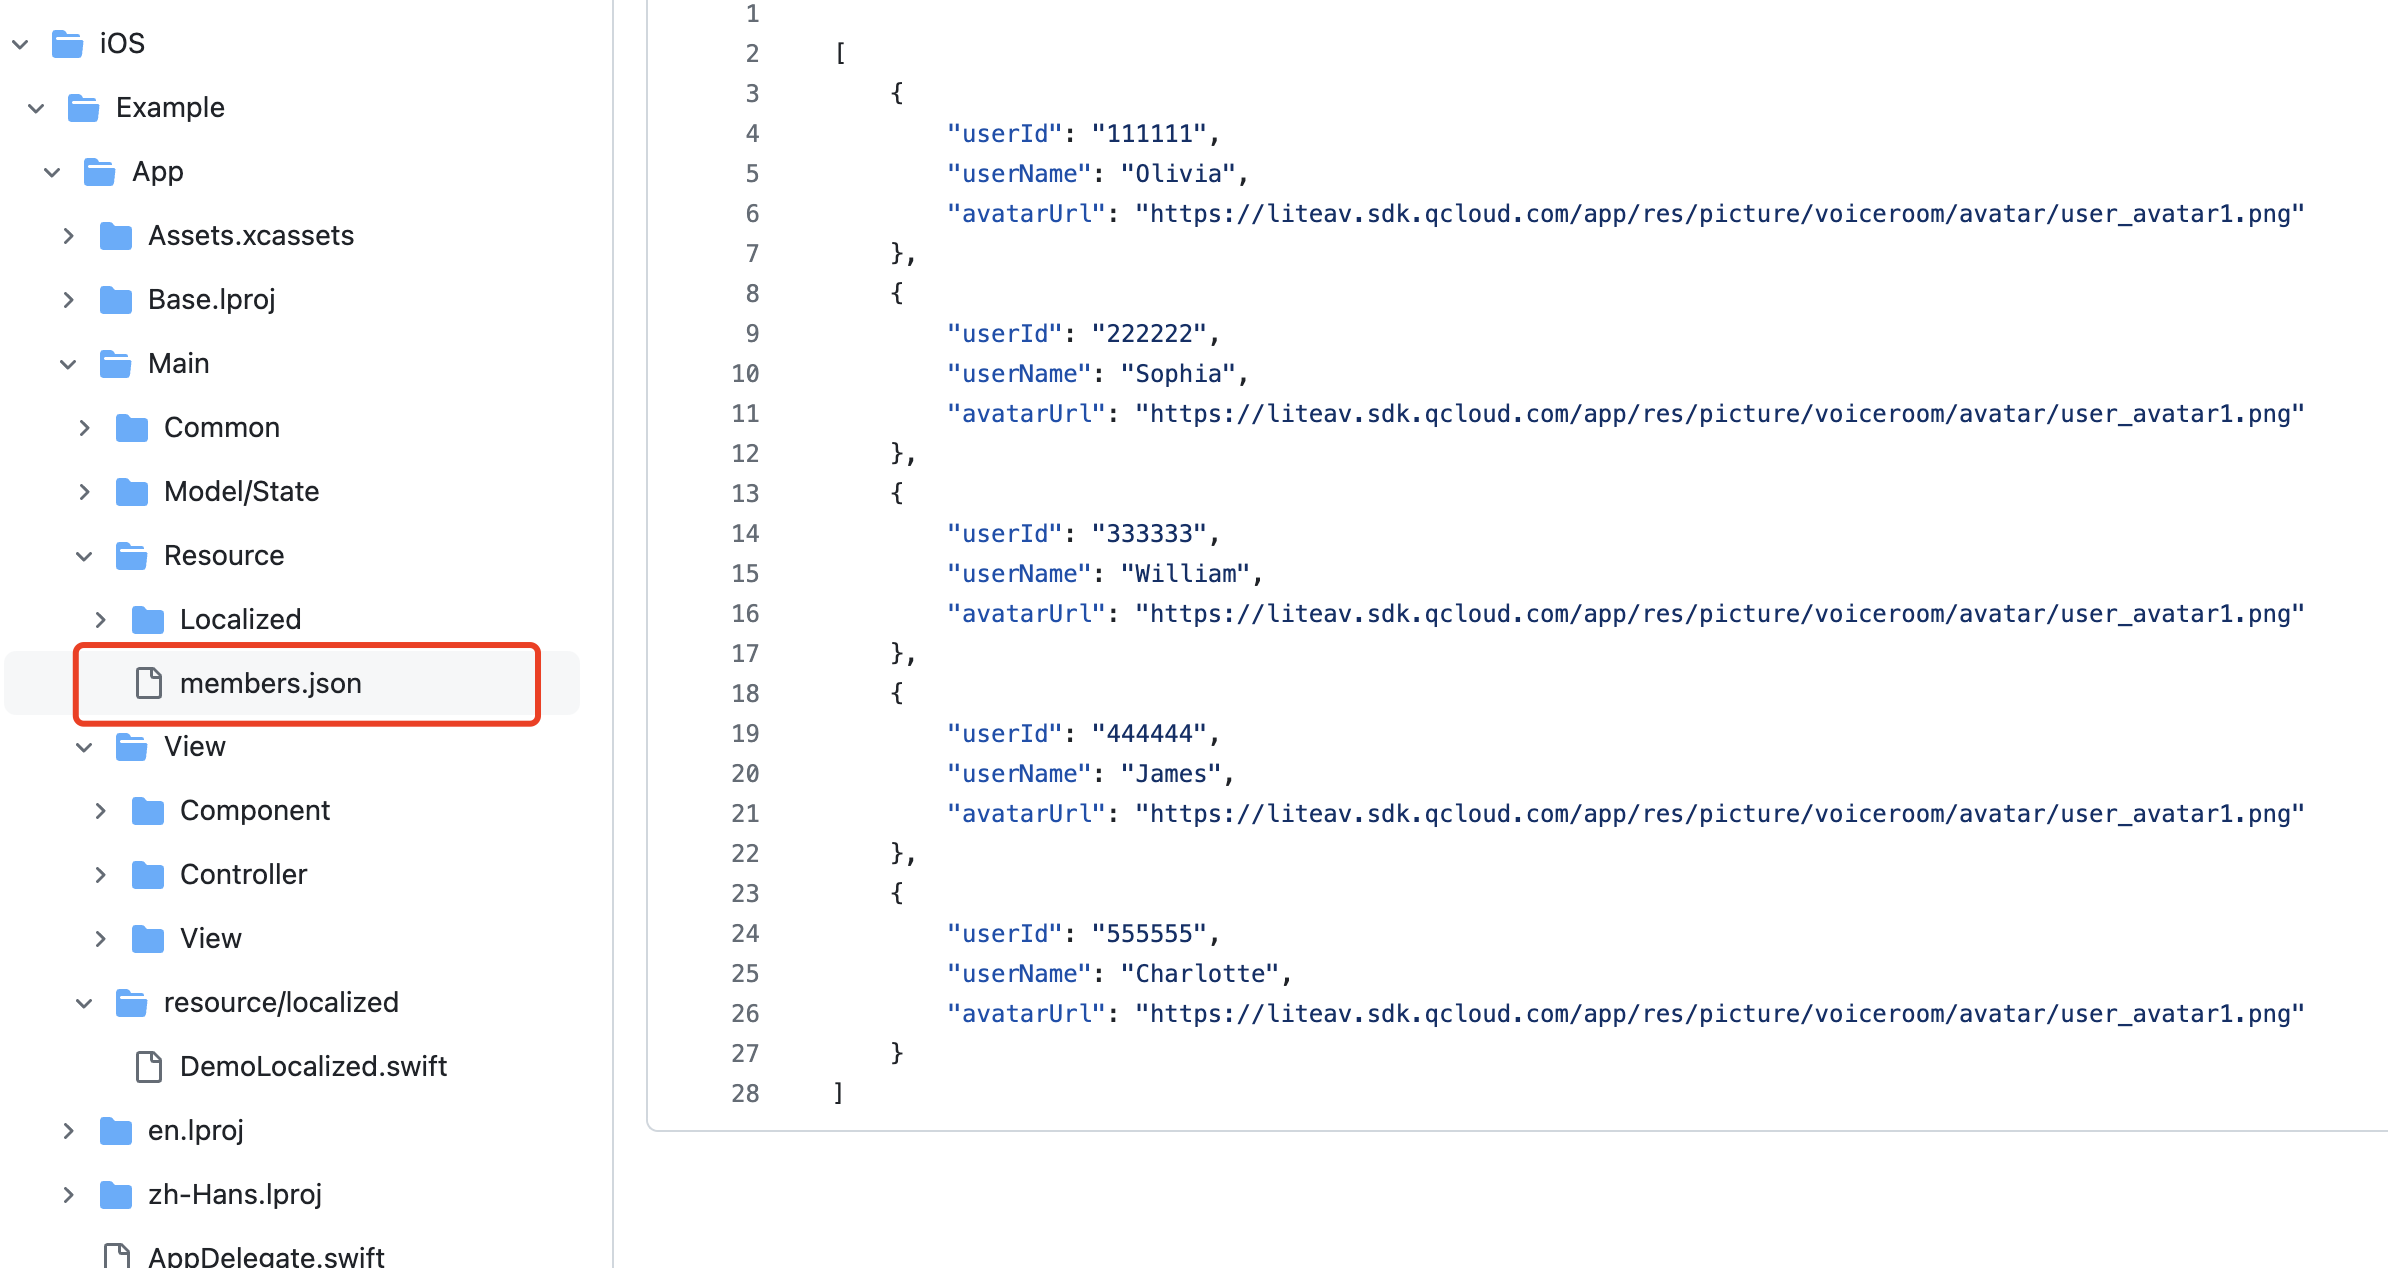Viewport: 2388px width, 1268px height.
Task: Collapse the resource/localized folder chevron
Action: [x=84, y=1003]
